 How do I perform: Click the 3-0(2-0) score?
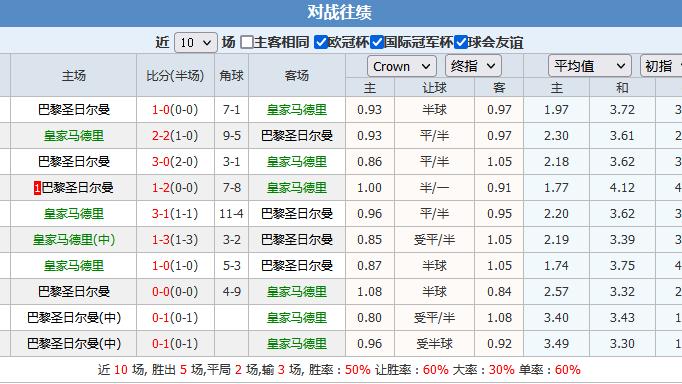175,162
